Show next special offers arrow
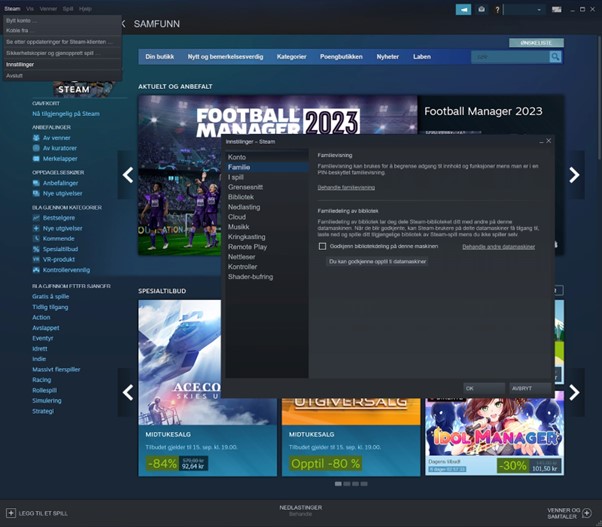This screenshot has height=527, width=602. (574, 392)
